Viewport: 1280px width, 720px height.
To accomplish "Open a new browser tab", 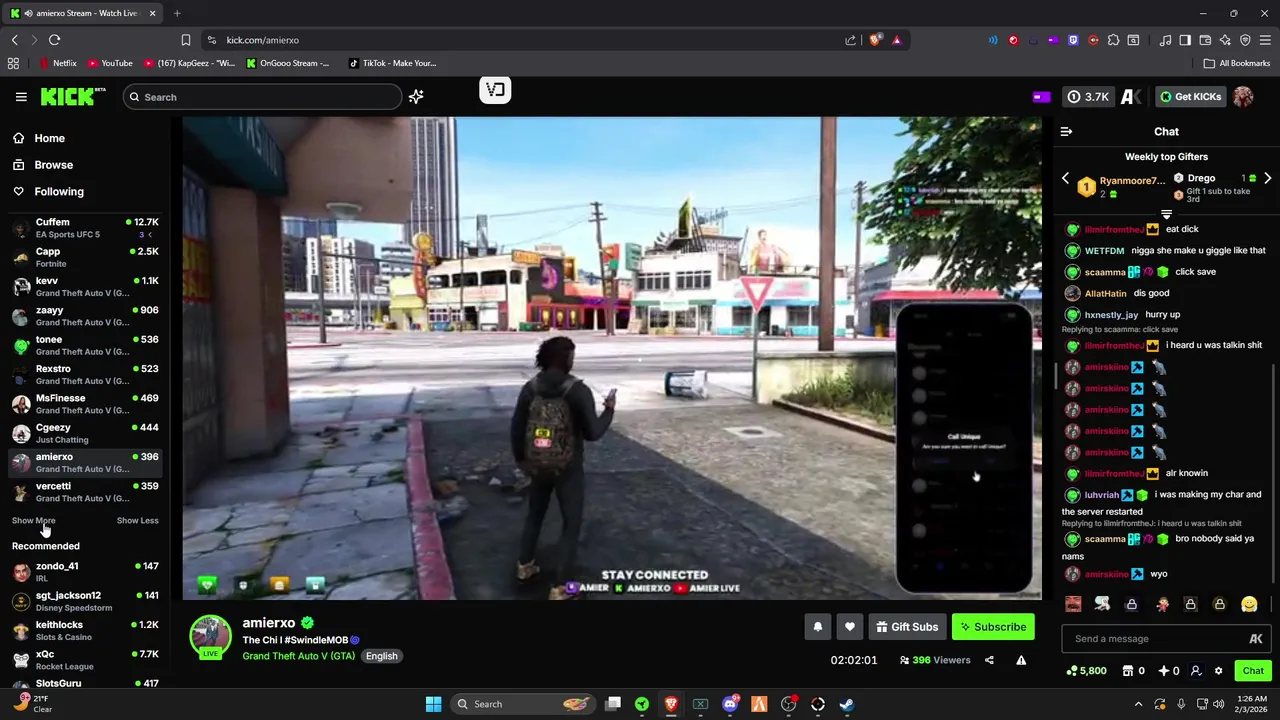I will coord(177,13).
